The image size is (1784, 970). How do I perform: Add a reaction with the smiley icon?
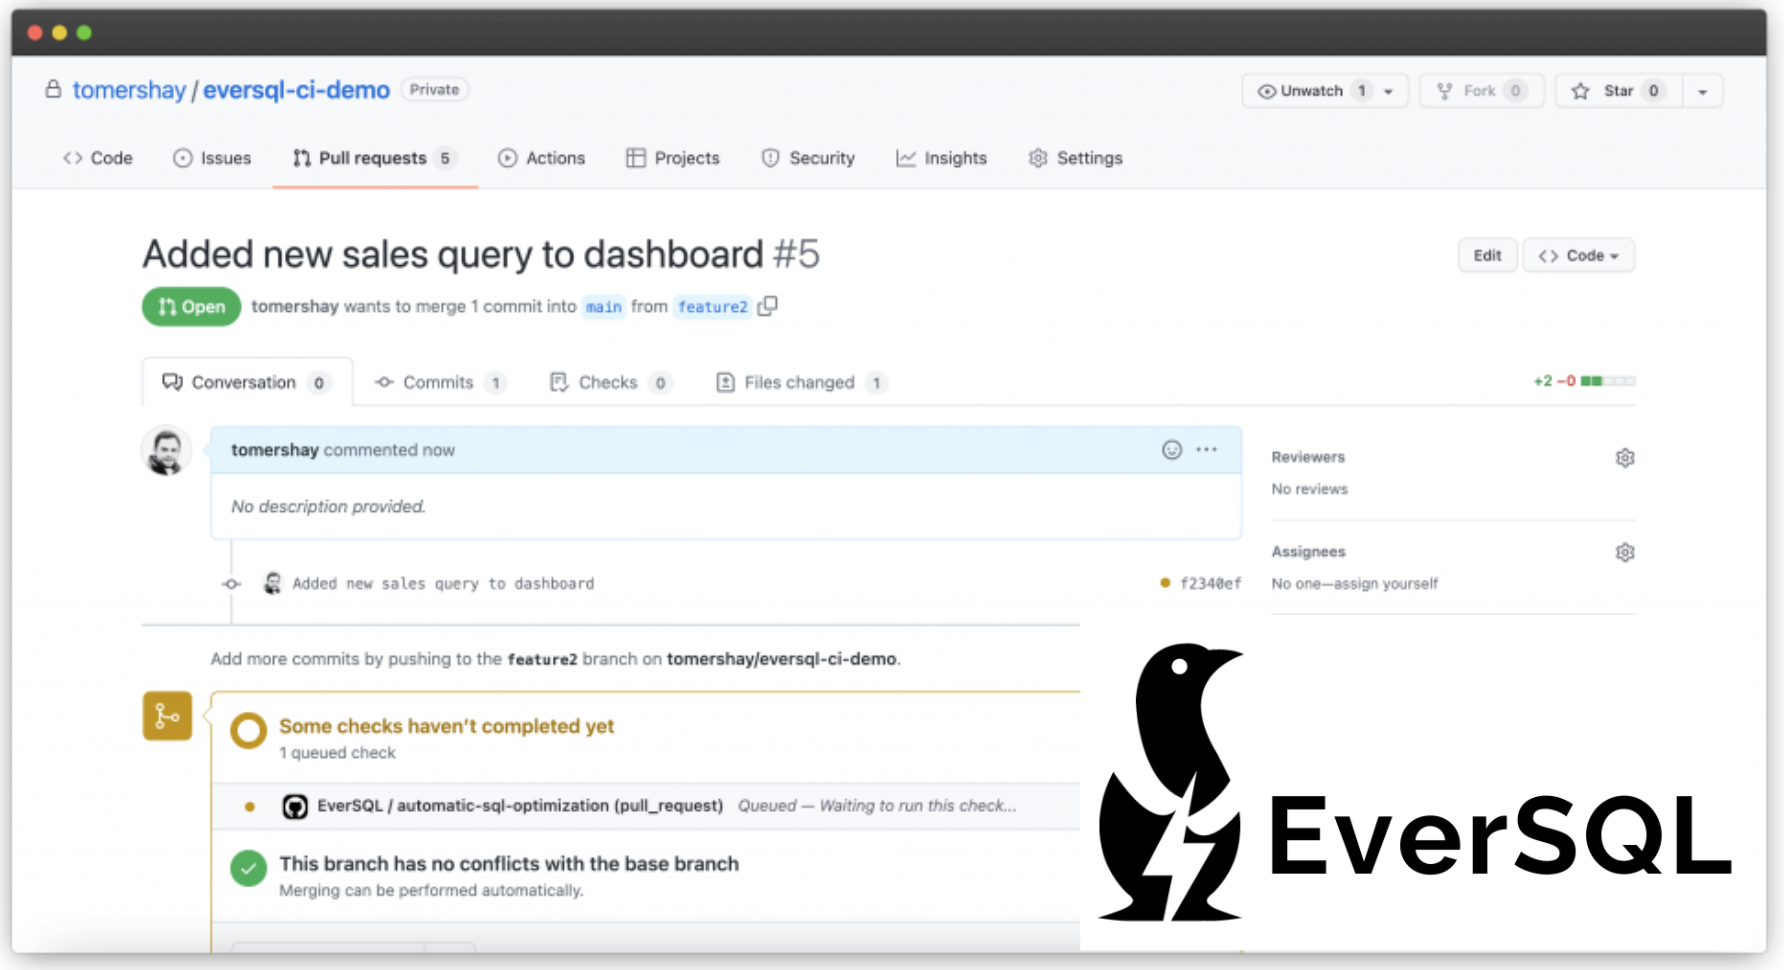pos(1172,450)
